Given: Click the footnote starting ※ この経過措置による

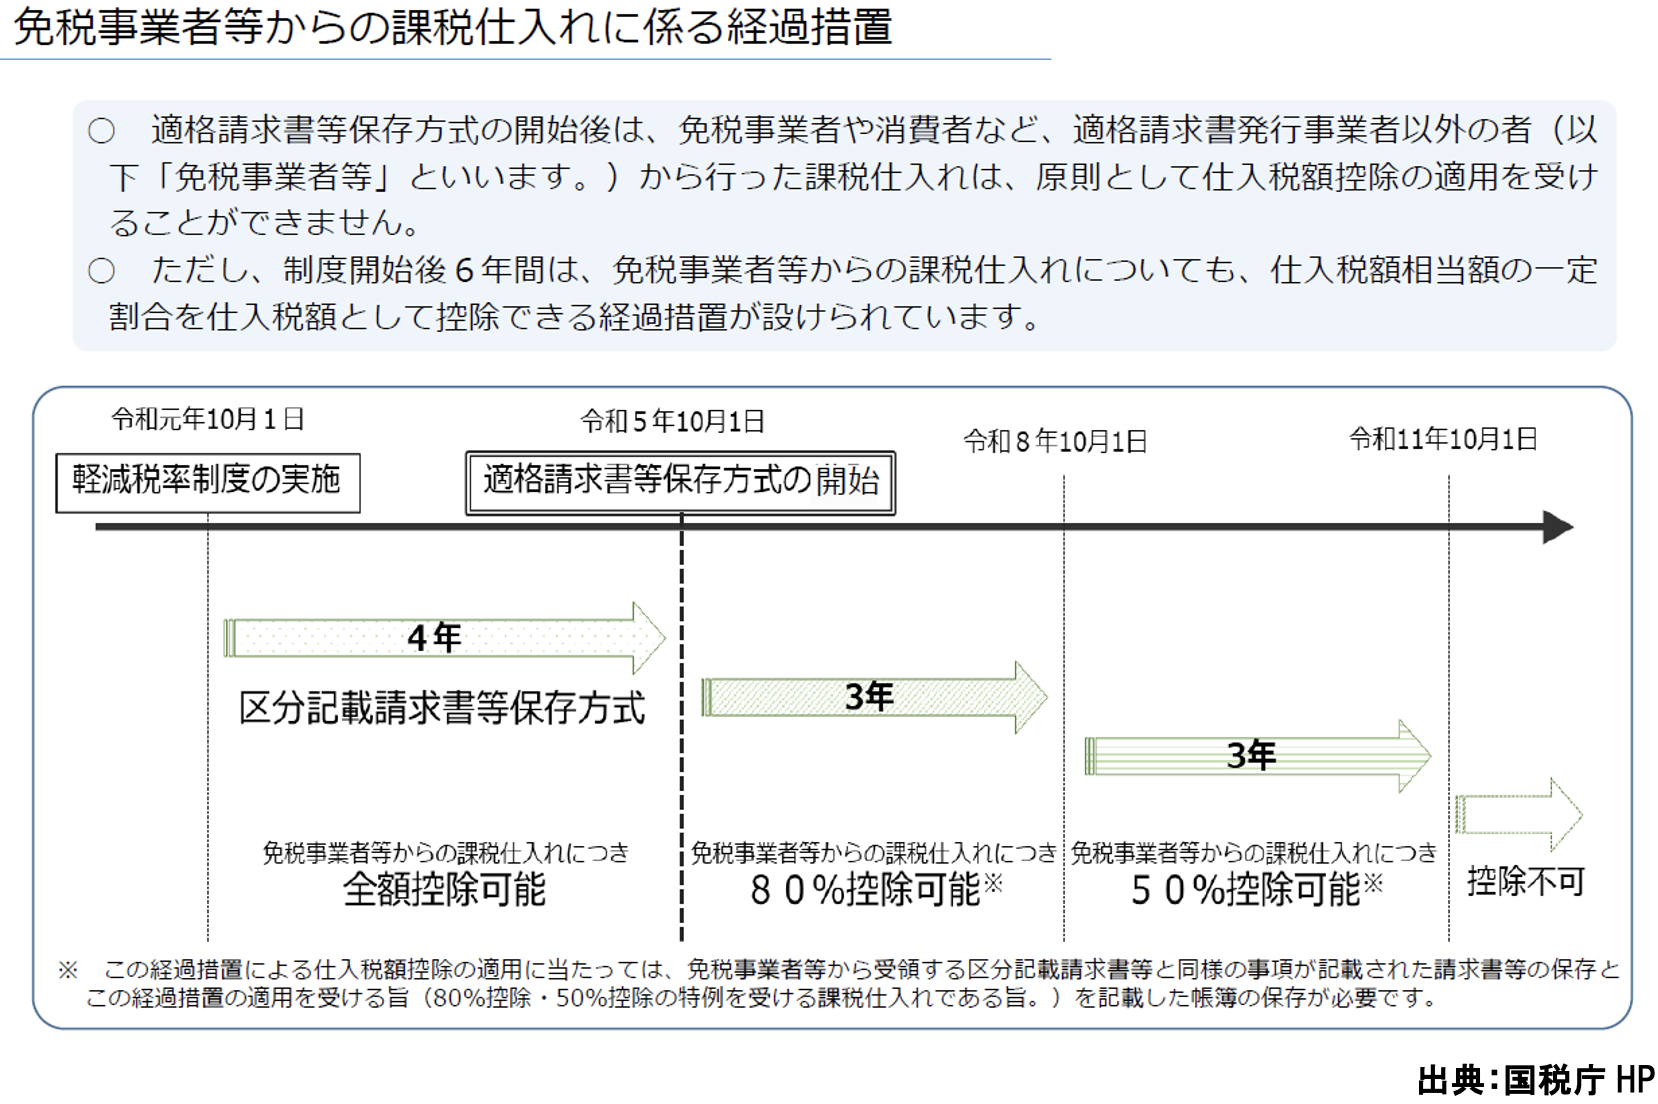Looking at the screenshot, I should [x=838, y=983].
